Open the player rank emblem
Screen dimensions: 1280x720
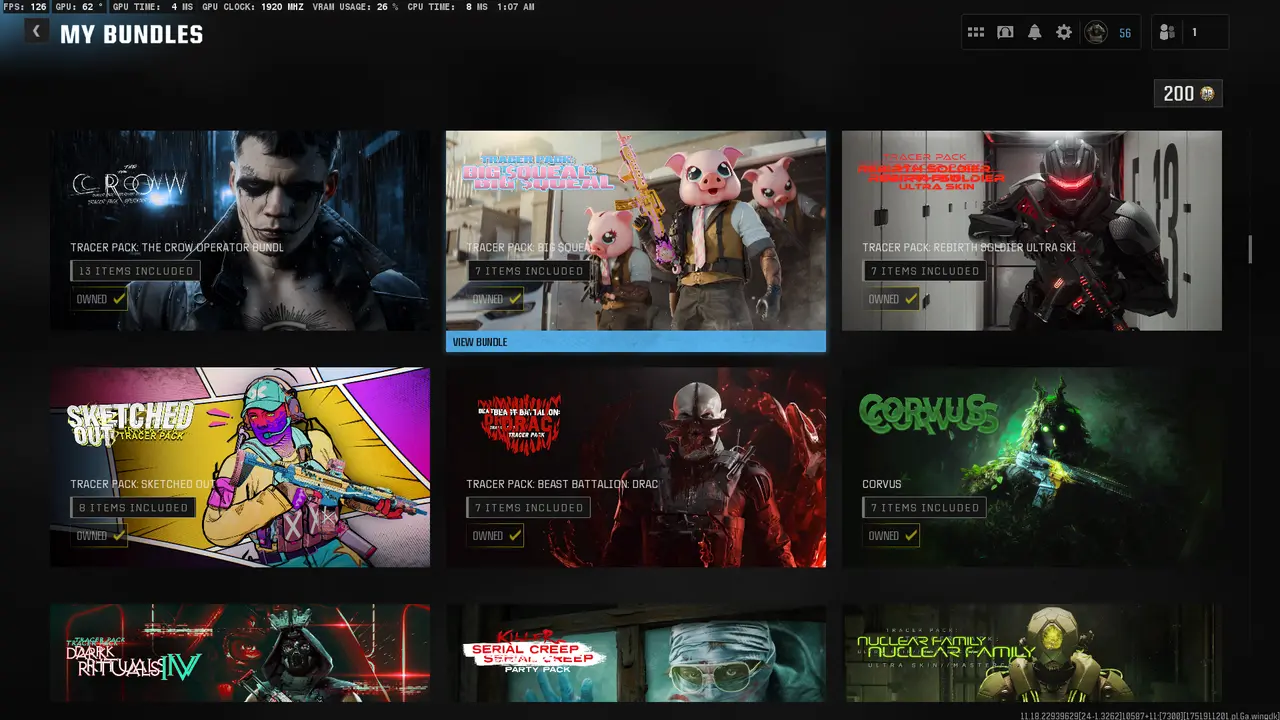point(1096,33)
